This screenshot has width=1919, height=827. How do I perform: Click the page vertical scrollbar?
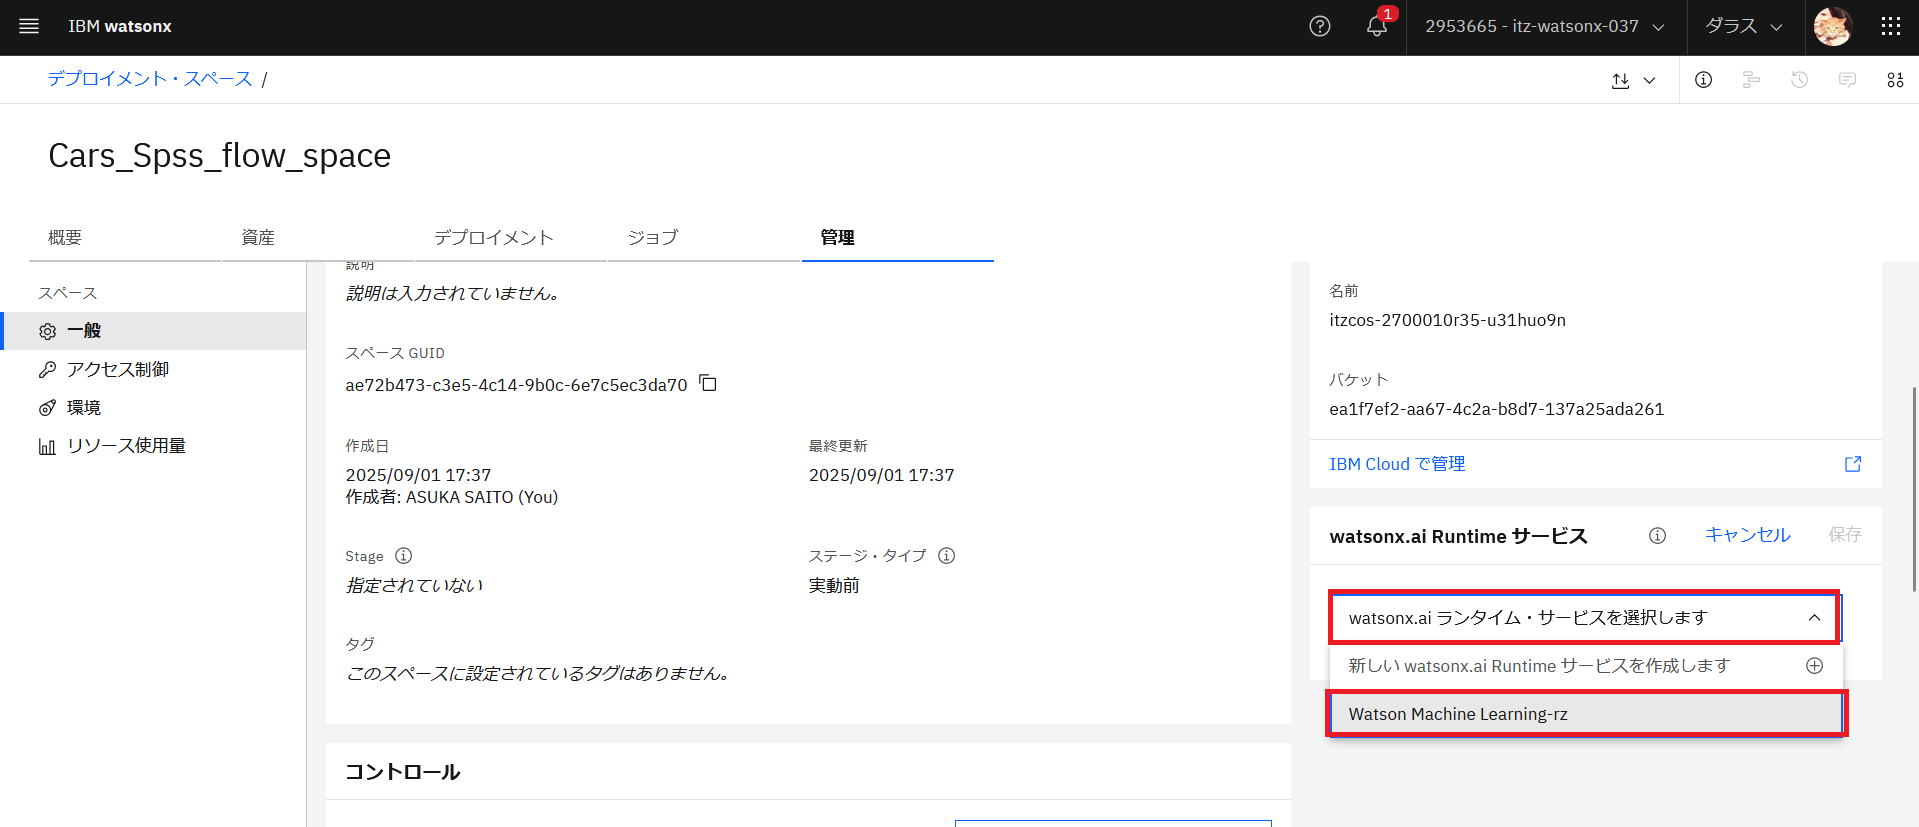(1914, 490)
